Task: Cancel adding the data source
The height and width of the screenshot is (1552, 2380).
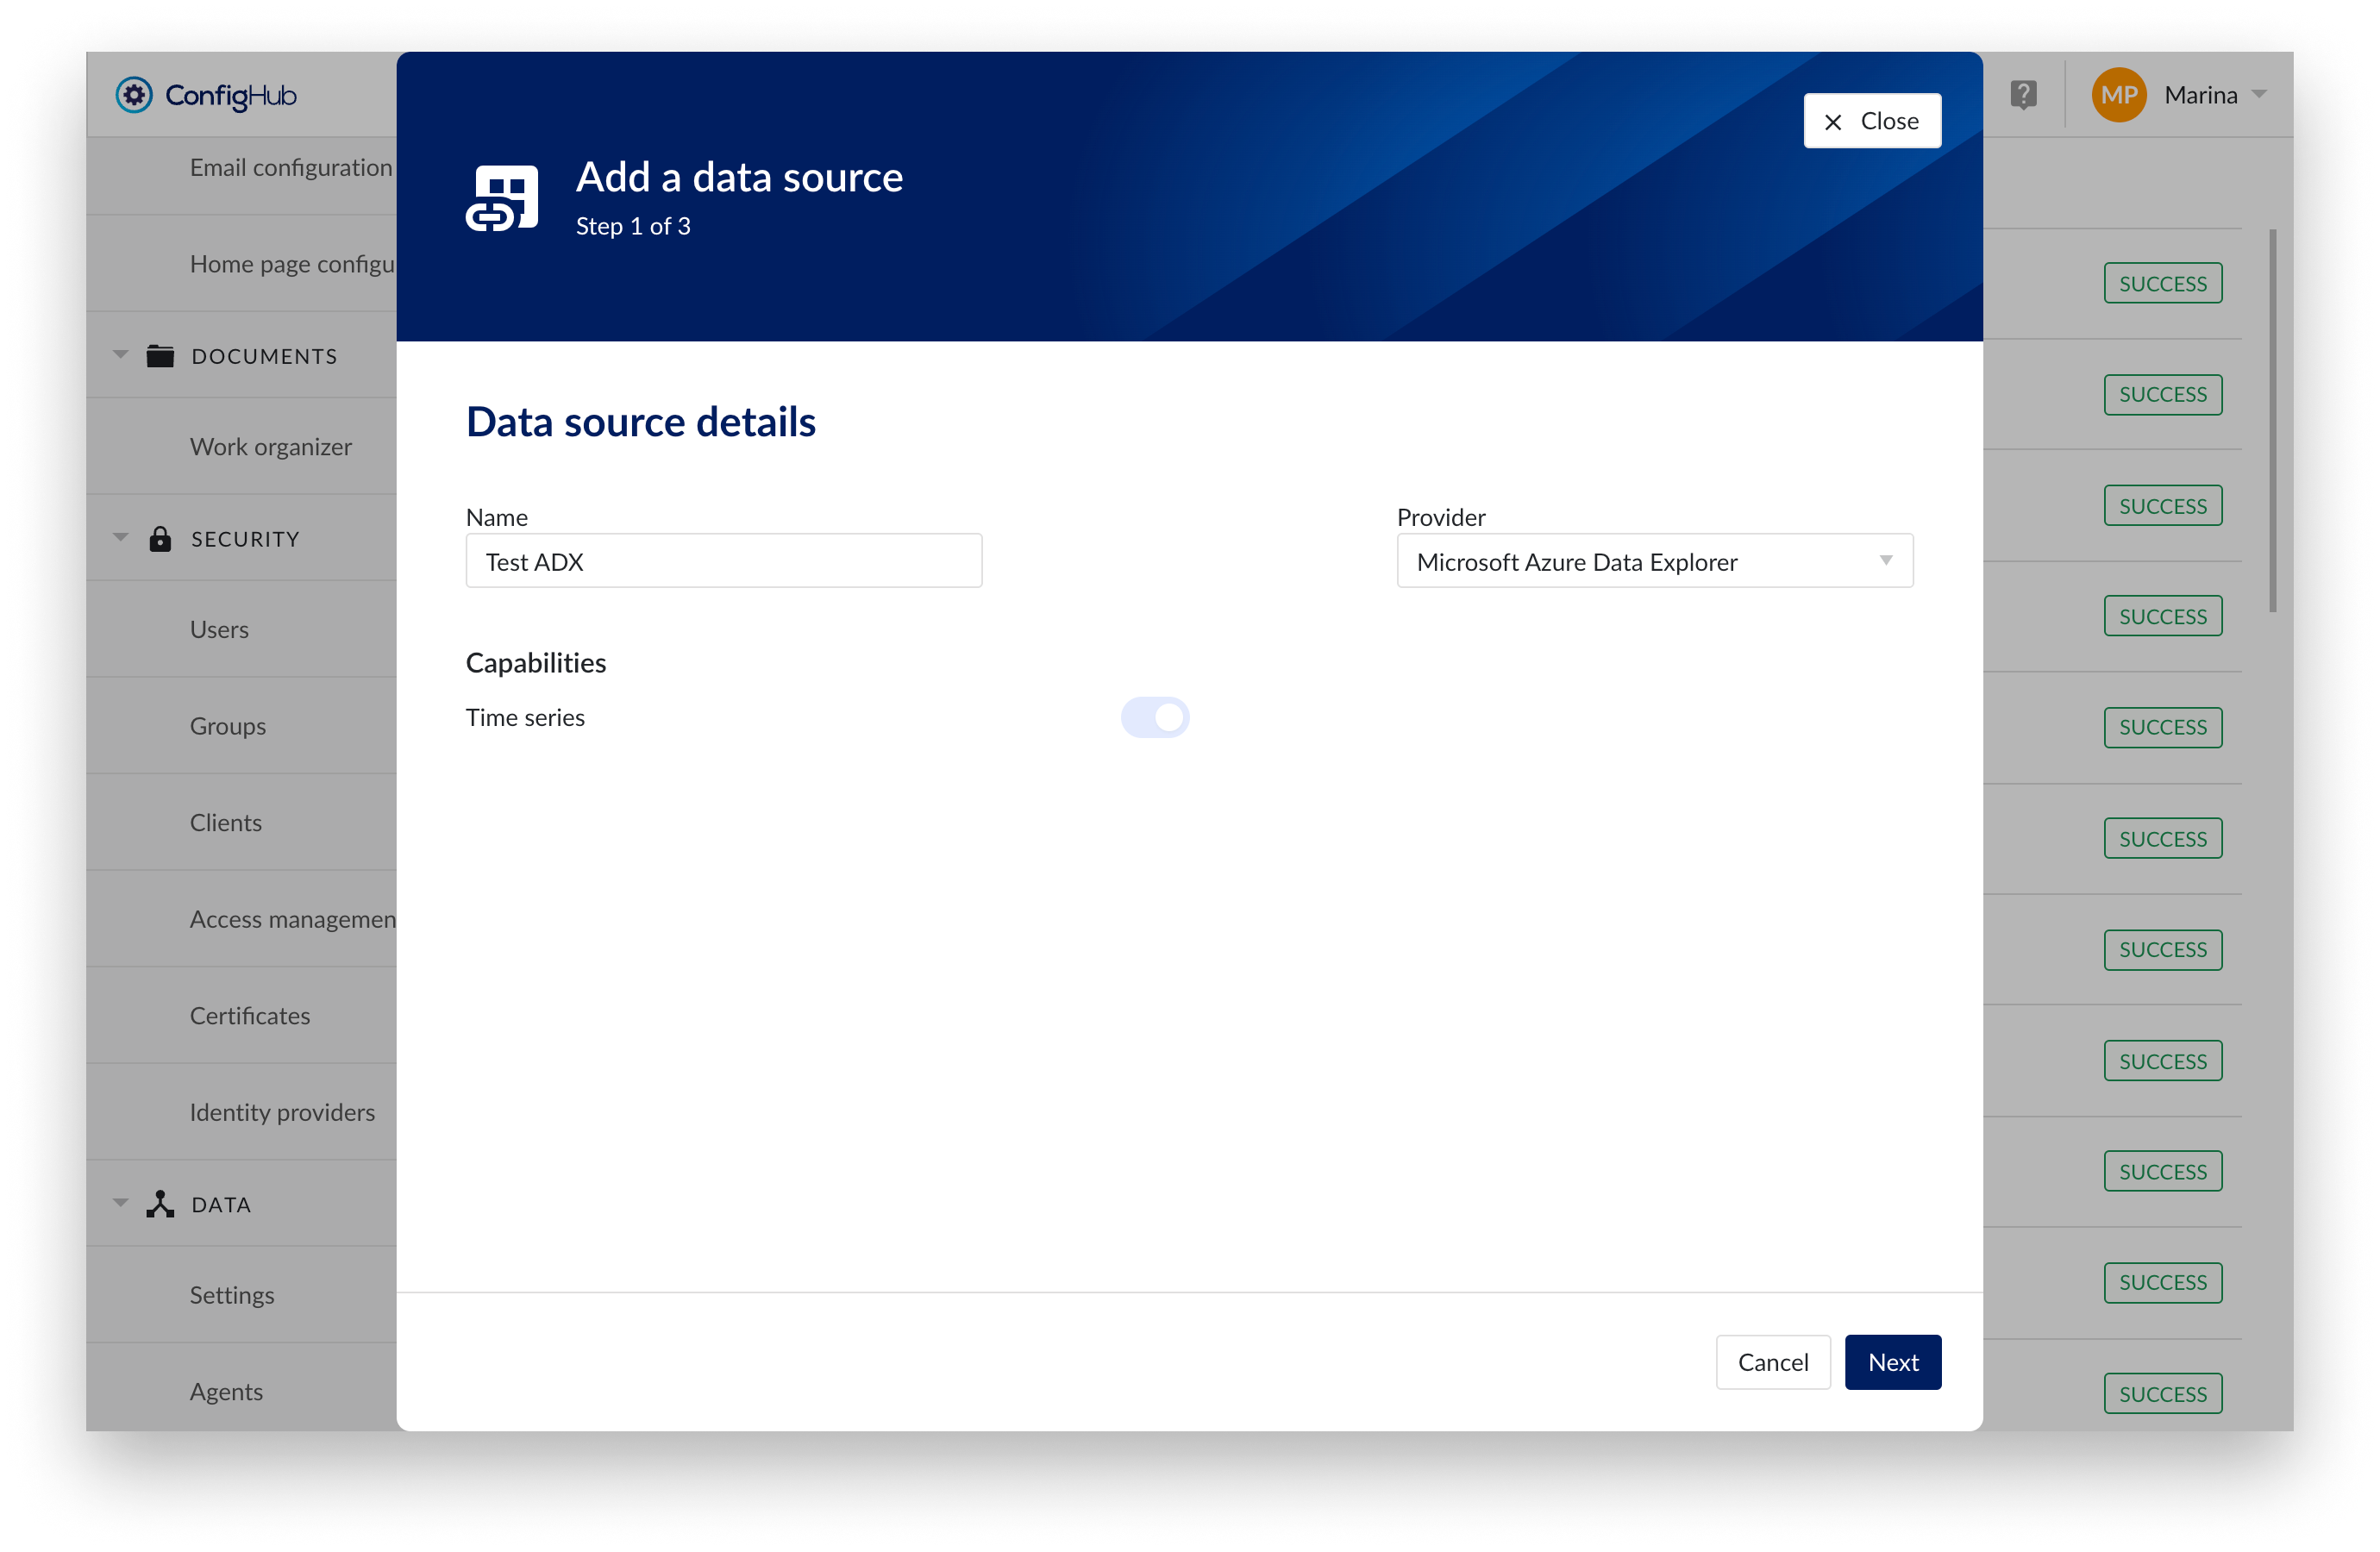Action: click(1773, 1362)
